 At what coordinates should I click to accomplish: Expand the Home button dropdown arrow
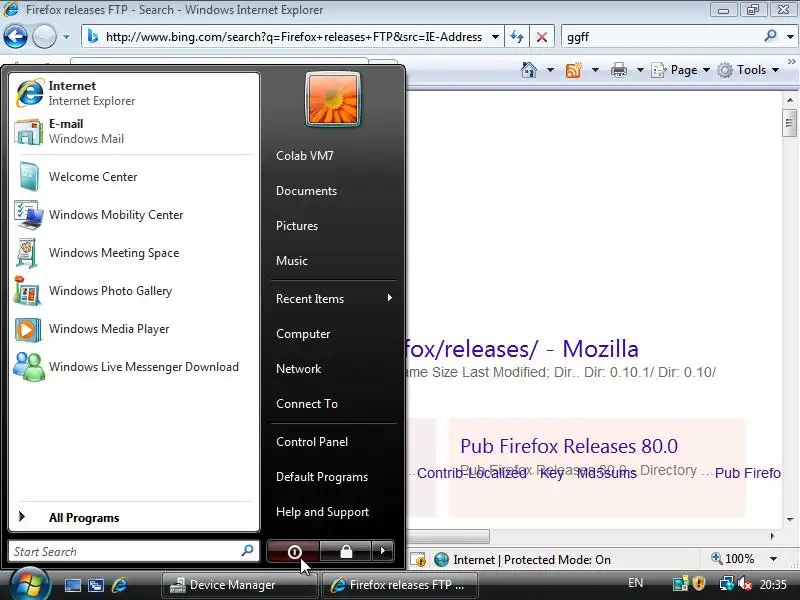(x=550, y=69)
